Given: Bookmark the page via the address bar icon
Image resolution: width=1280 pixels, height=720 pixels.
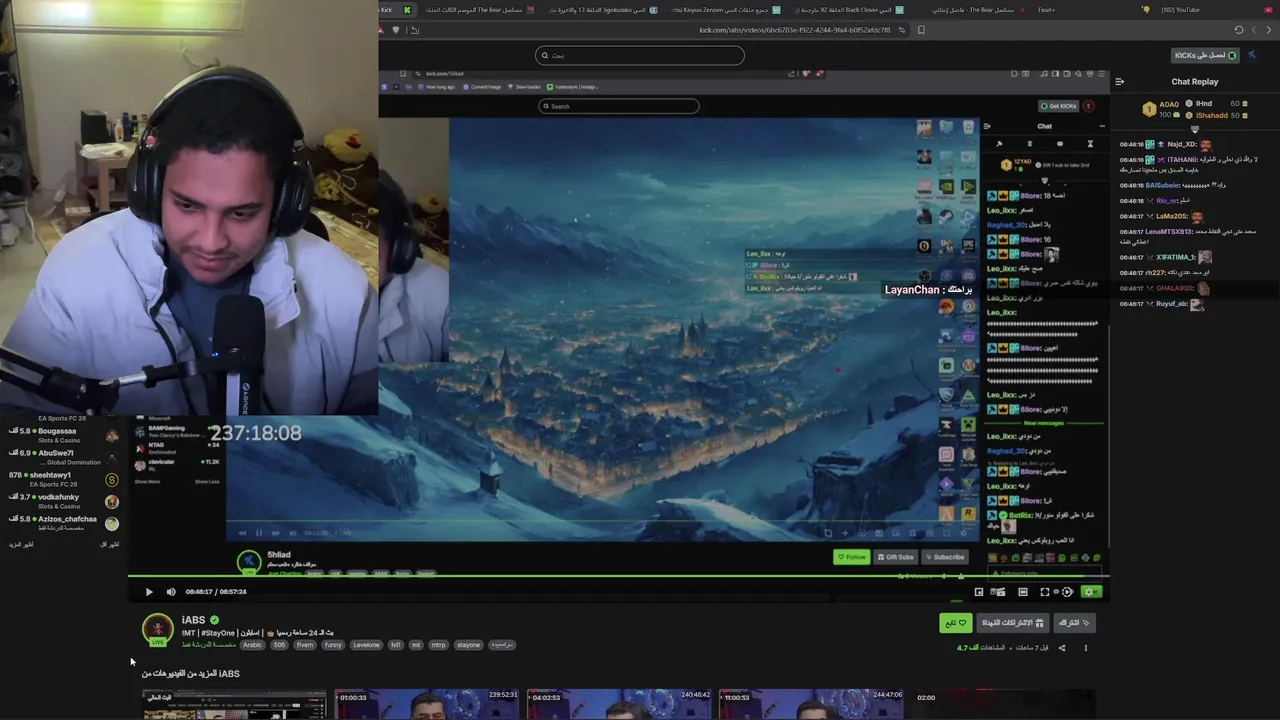Looking at the screenshot, I should 921,30.
